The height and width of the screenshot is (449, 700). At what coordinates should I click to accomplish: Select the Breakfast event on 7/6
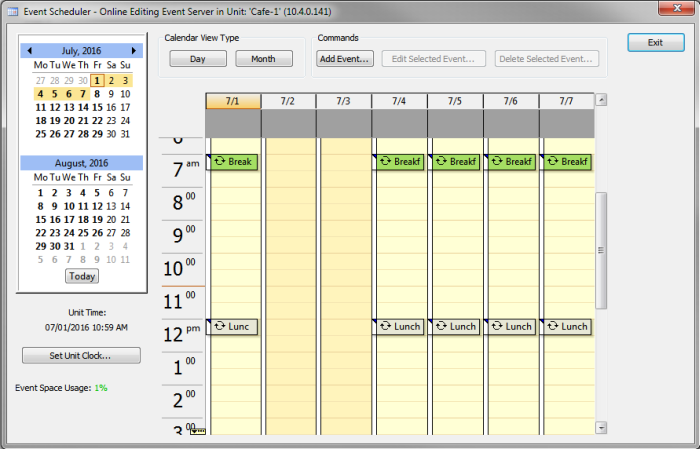(x=510, y=162)
